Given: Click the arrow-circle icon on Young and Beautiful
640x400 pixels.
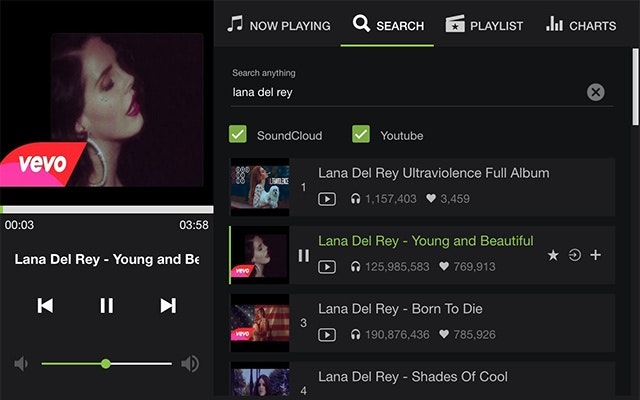Looking at the screenshot, I should [x=575, y=255].
